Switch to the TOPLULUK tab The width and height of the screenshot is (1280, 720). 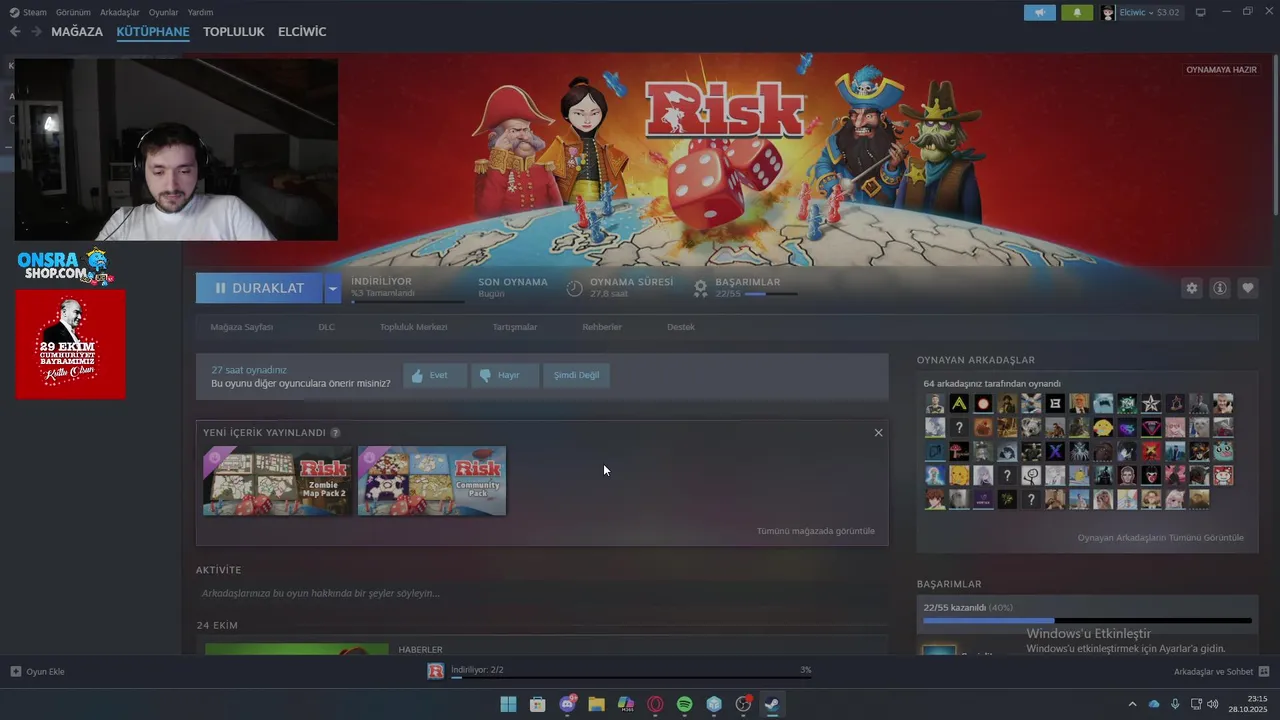(234, 32)
